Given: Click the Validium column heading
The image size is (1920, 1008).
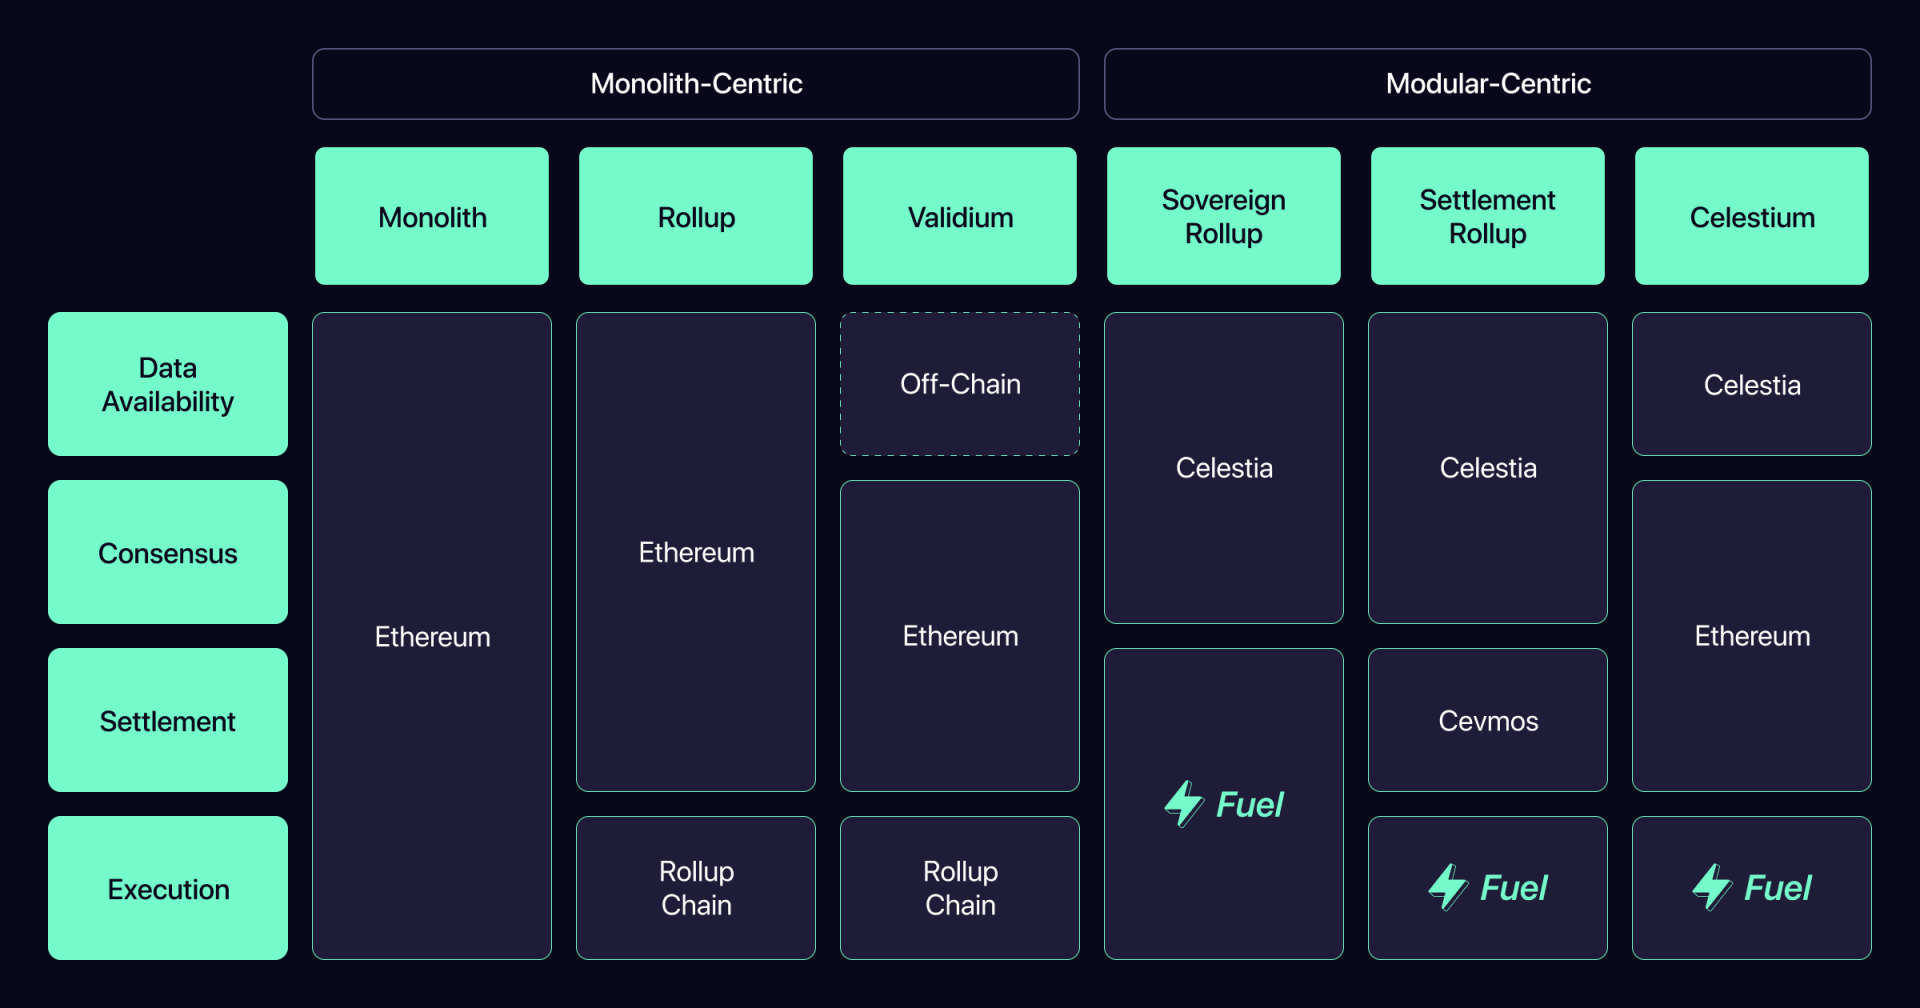Looking at the screenshot, I should tap(960, 216).
